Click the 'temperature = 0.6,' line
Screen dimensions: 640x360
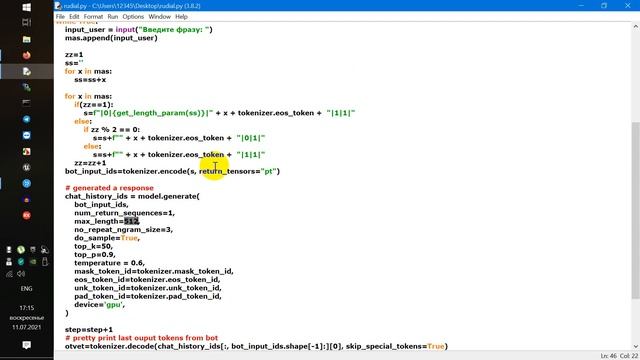coord(109,263)
